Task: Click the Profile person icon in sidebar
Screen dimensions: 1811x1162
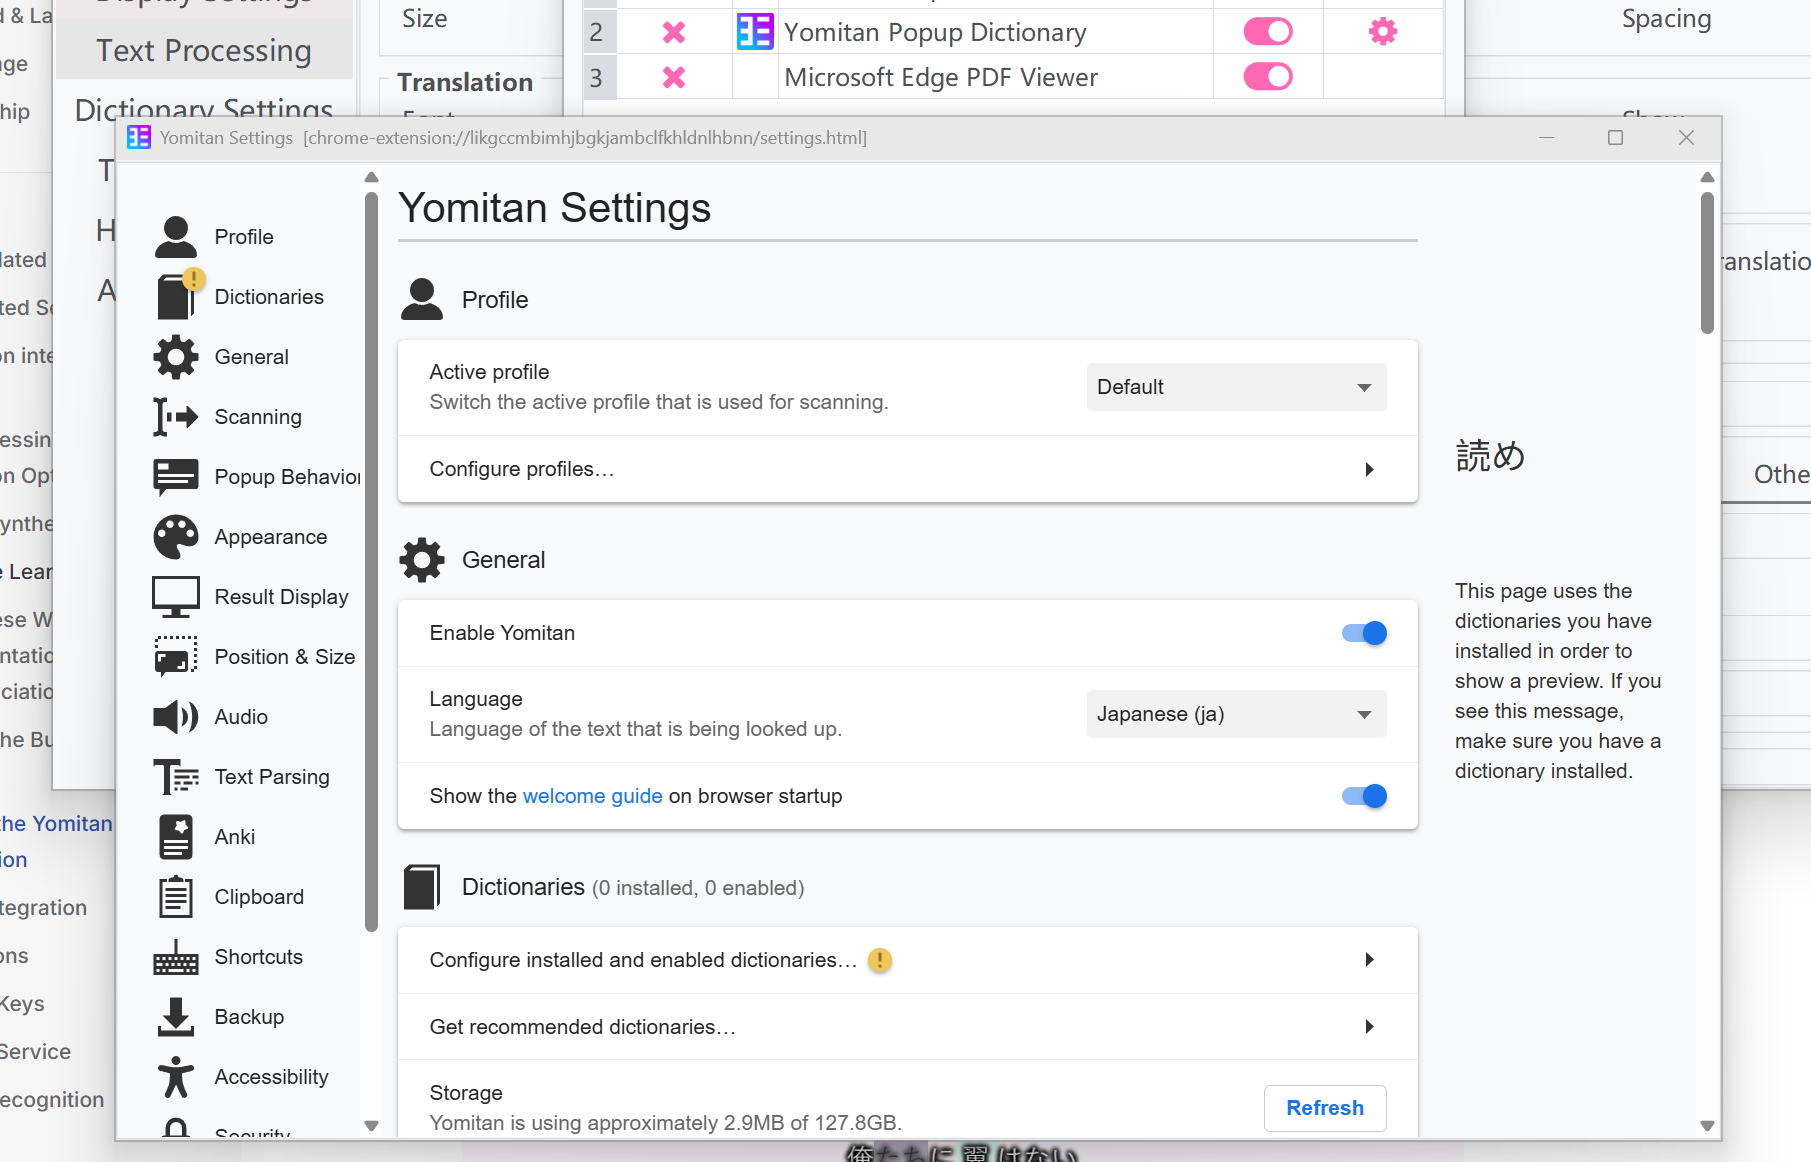Action: tap(176, 237)
